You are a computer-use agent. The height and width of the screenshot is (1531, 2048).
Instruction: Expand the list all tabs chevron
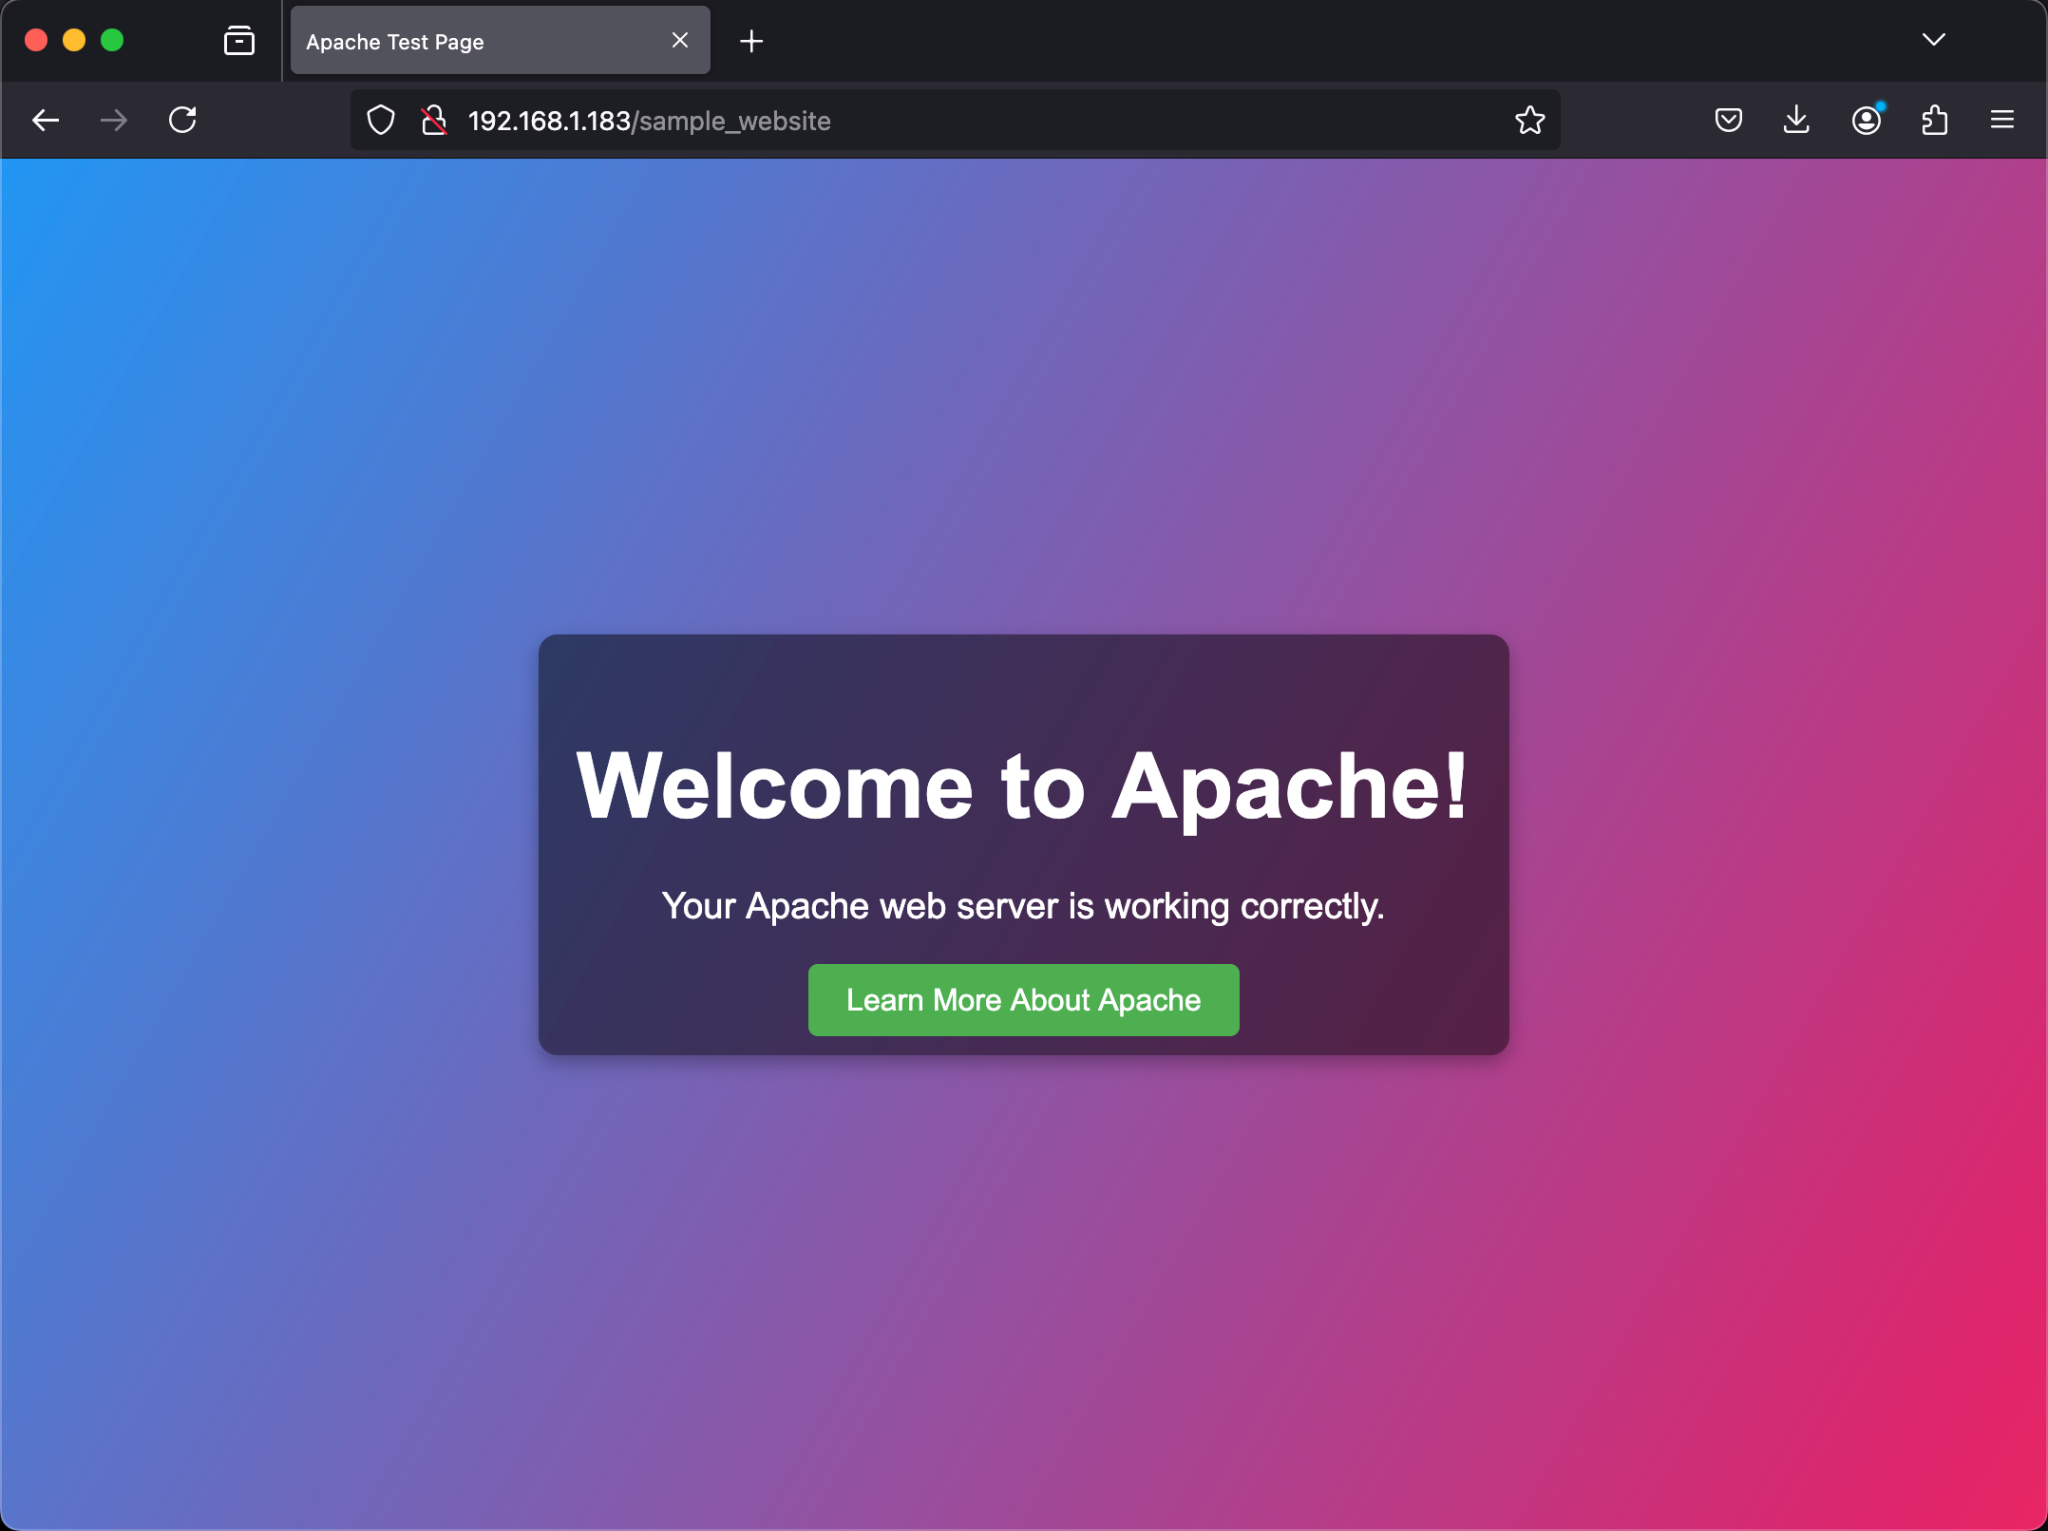[1933, 40]
